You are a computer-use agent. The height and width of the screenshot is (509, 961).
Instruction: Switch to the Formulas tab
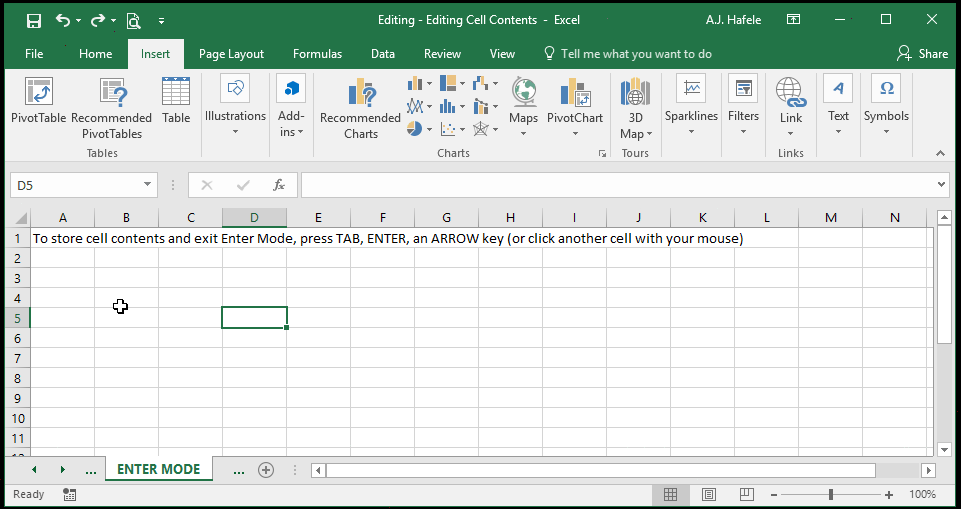click(x=317, y=54)
